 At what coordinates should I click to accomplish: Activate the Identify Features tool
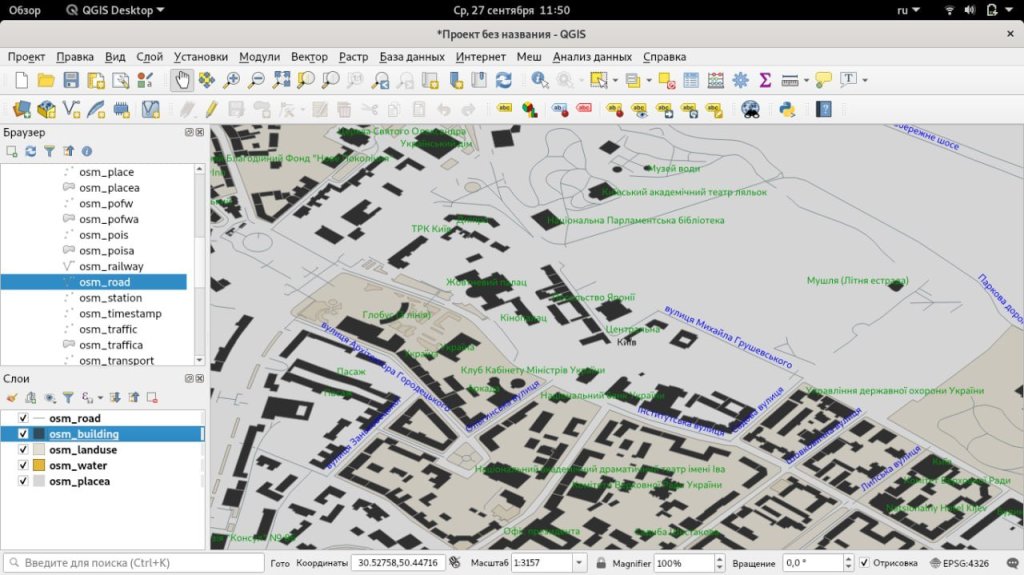tap(540, 80)
